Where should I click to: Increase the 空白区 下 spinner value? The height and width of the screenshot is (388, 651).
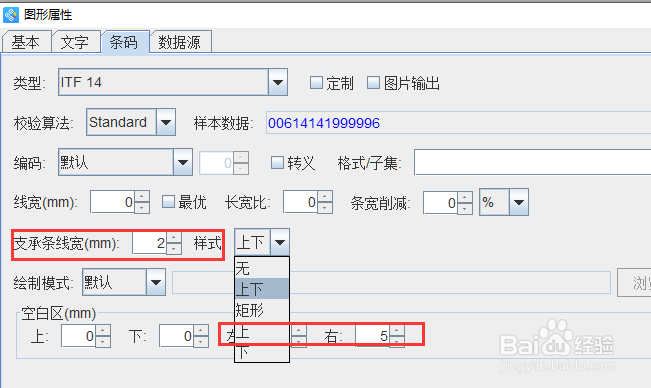point(201,330)
